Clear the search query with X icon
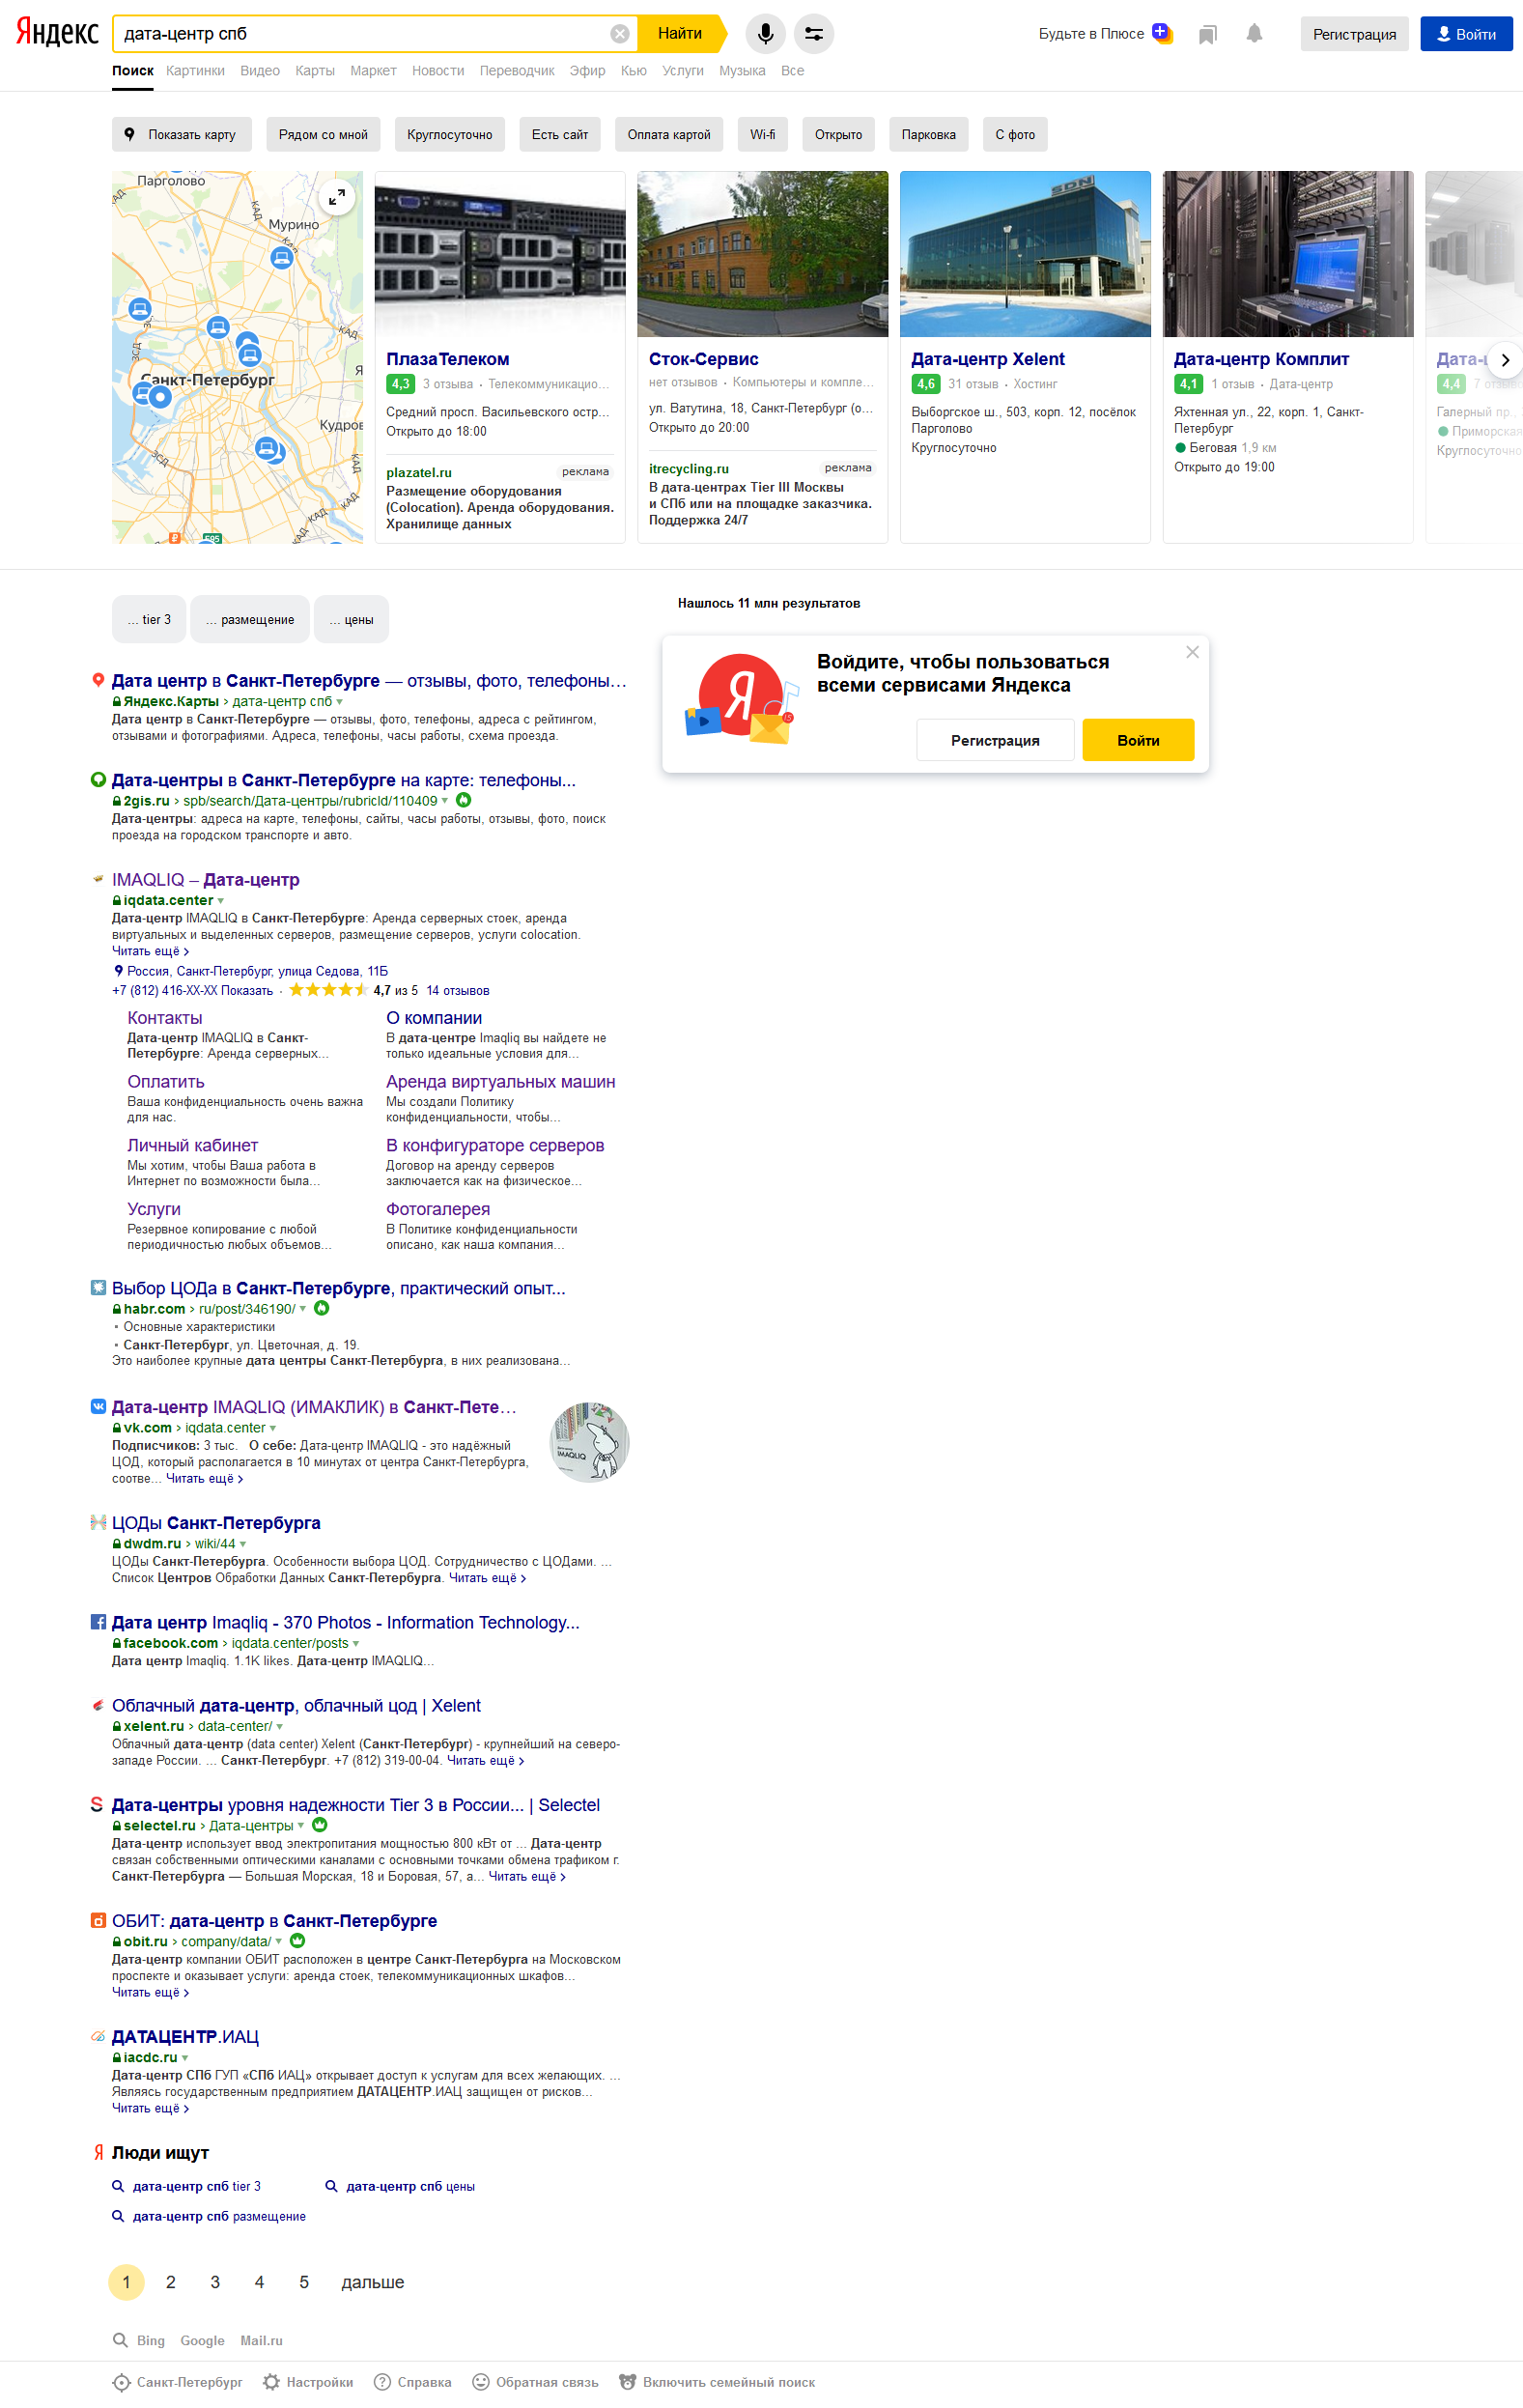The height and width of the screenshot is (2408, 1523). [620, 34]
